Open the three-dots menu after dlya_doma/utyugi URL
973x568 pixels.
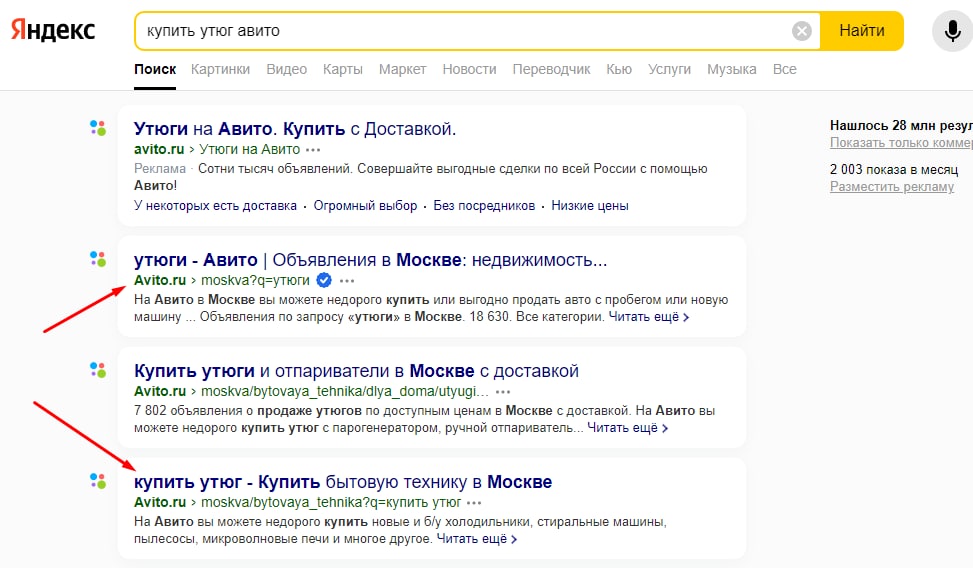503,392
